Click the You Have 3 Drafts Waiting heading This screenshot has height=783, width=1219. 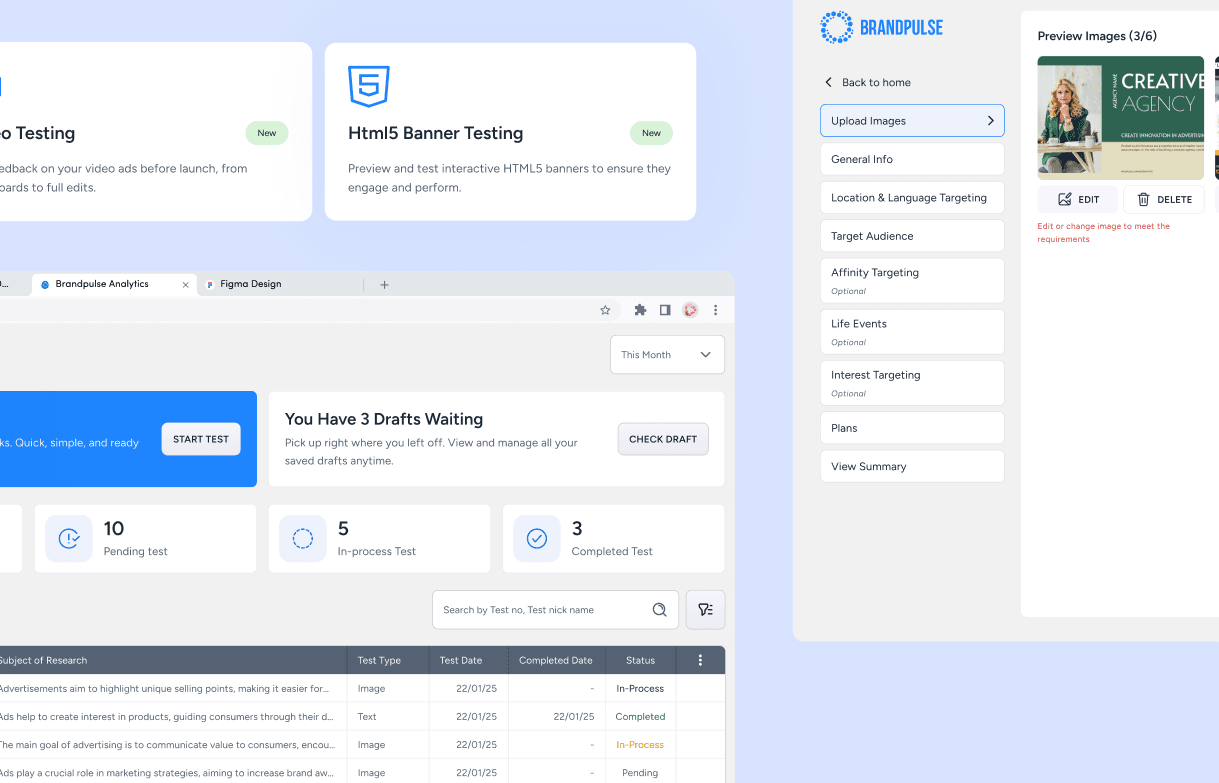[384, 419]
